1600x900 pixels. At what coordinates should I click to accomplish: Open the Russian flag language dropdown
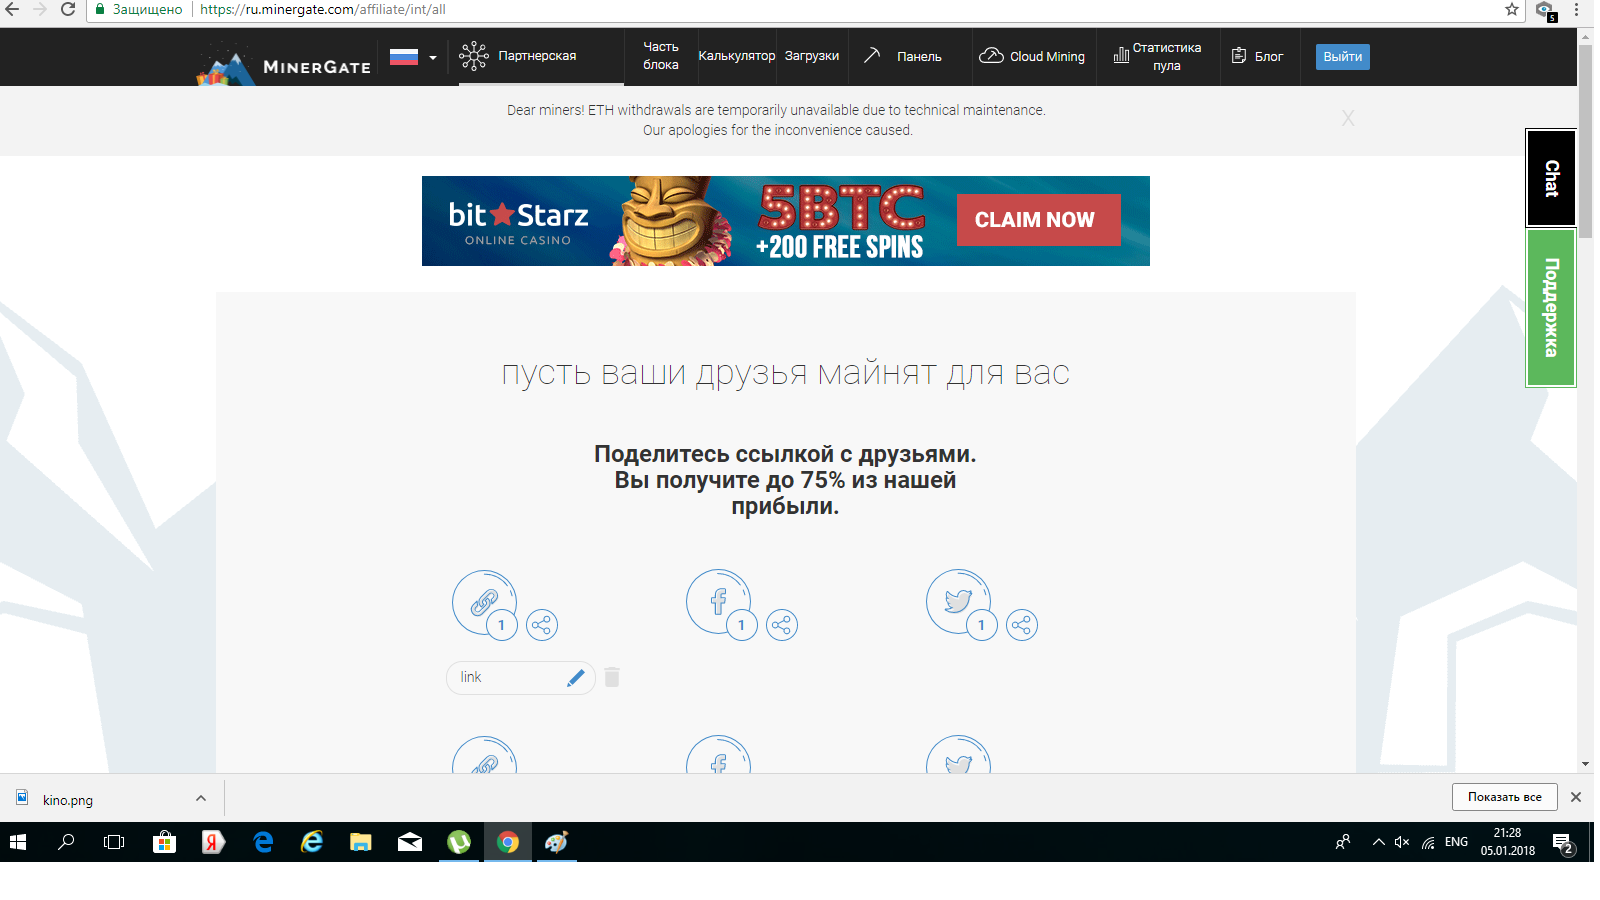tap(413, 57)
